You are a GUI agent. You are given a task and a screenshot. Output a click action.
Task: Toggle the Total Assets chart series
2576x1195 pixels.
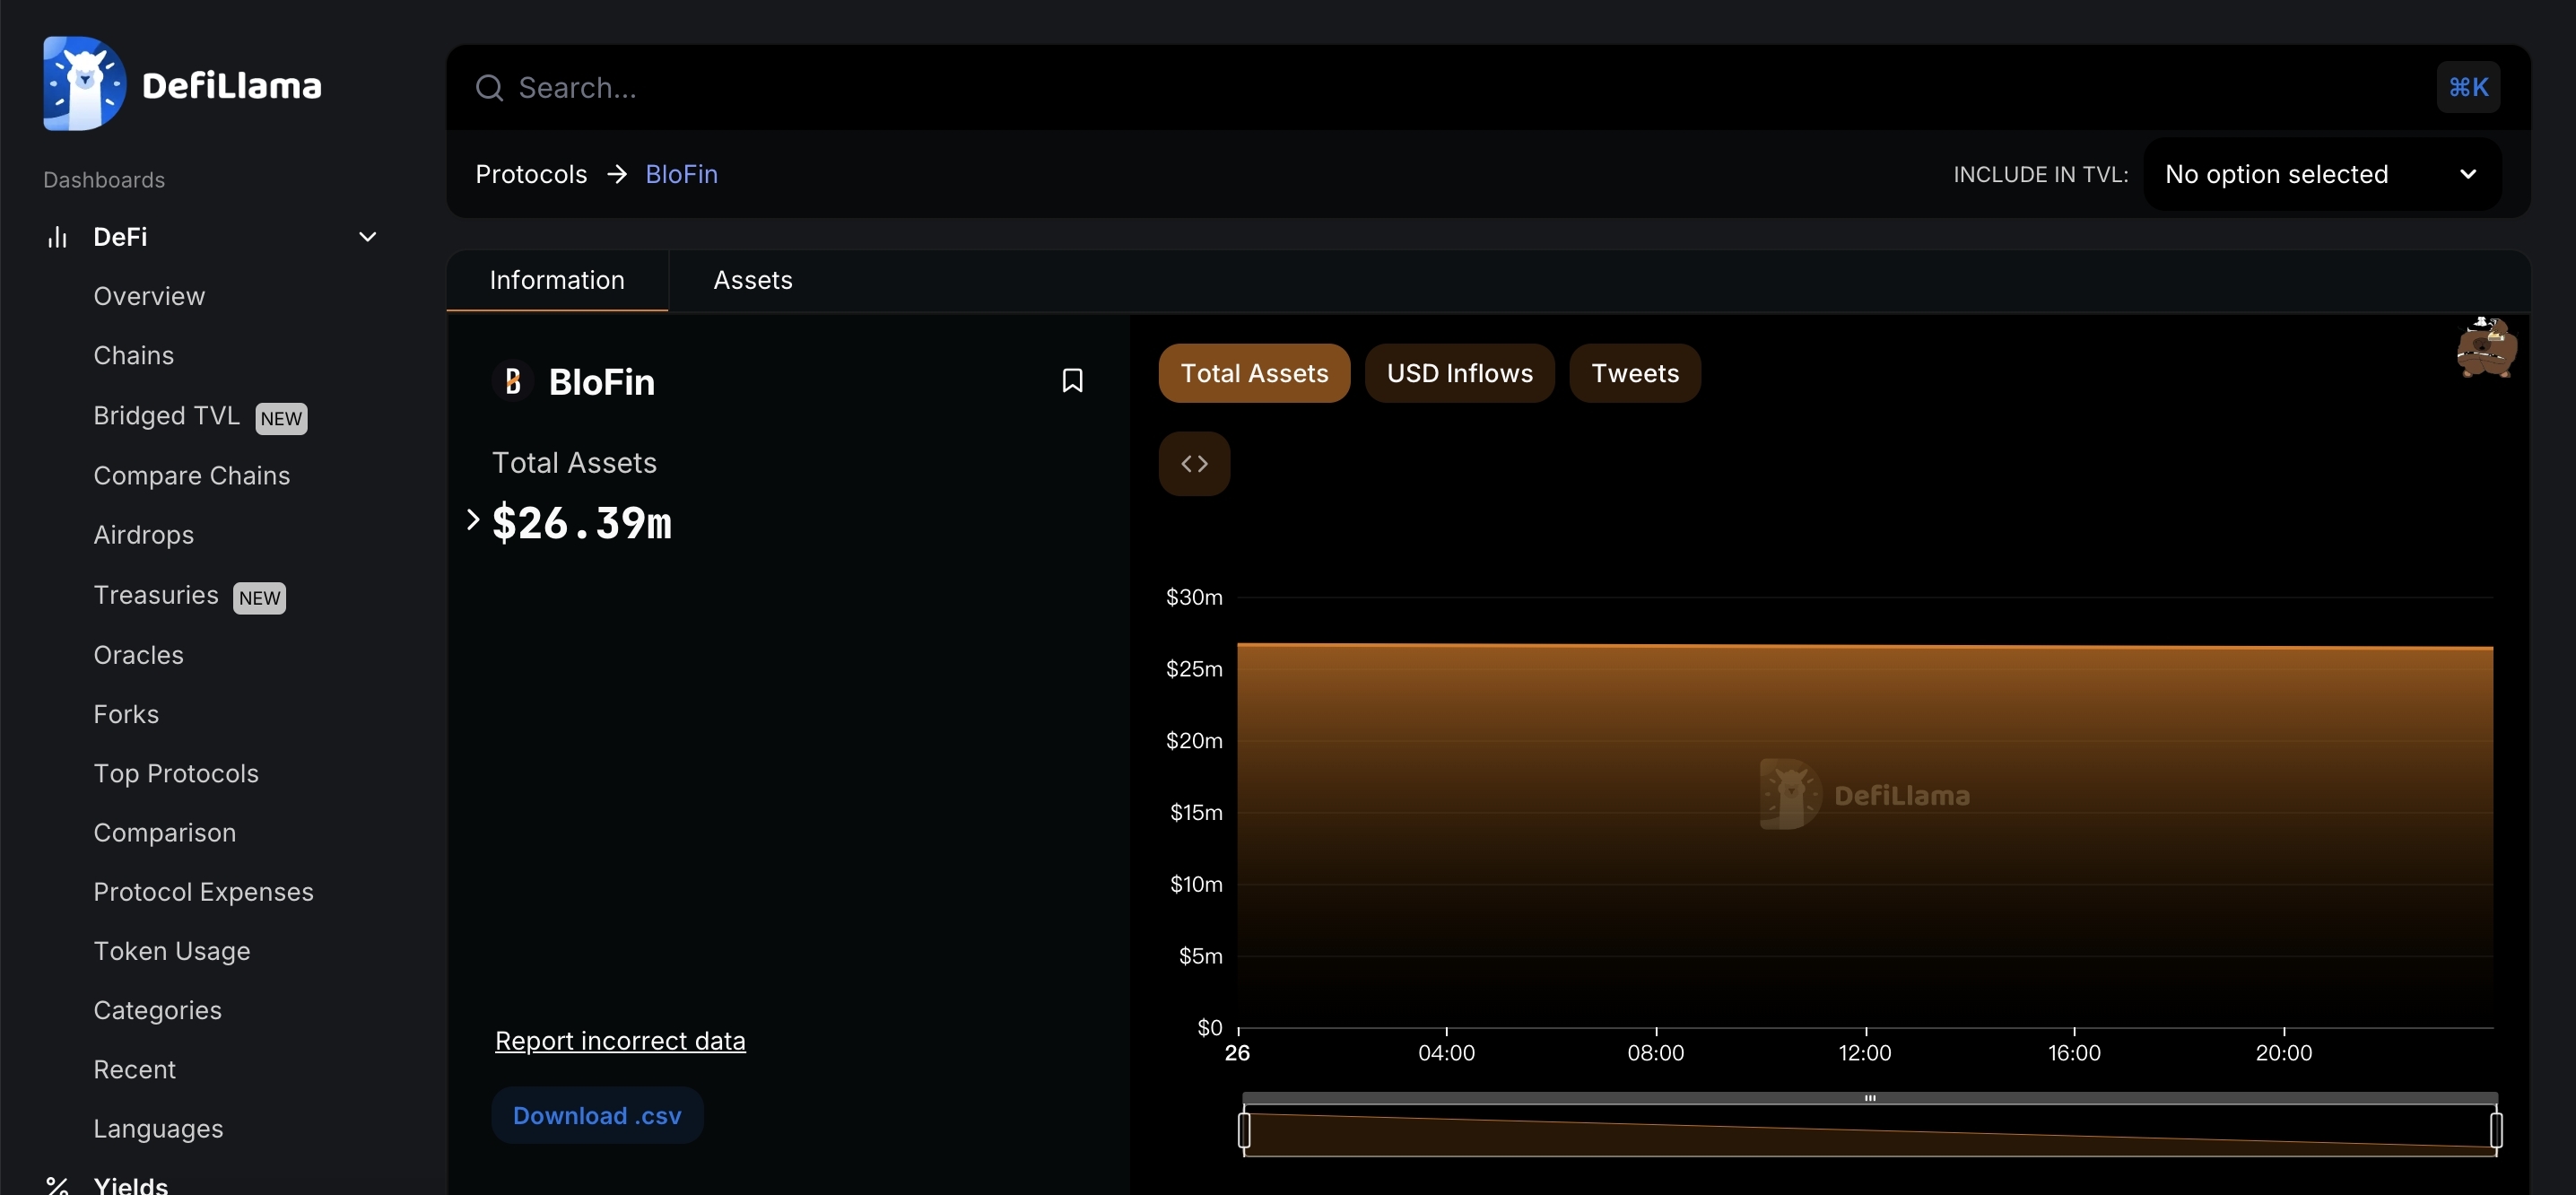click(1254, 373)
